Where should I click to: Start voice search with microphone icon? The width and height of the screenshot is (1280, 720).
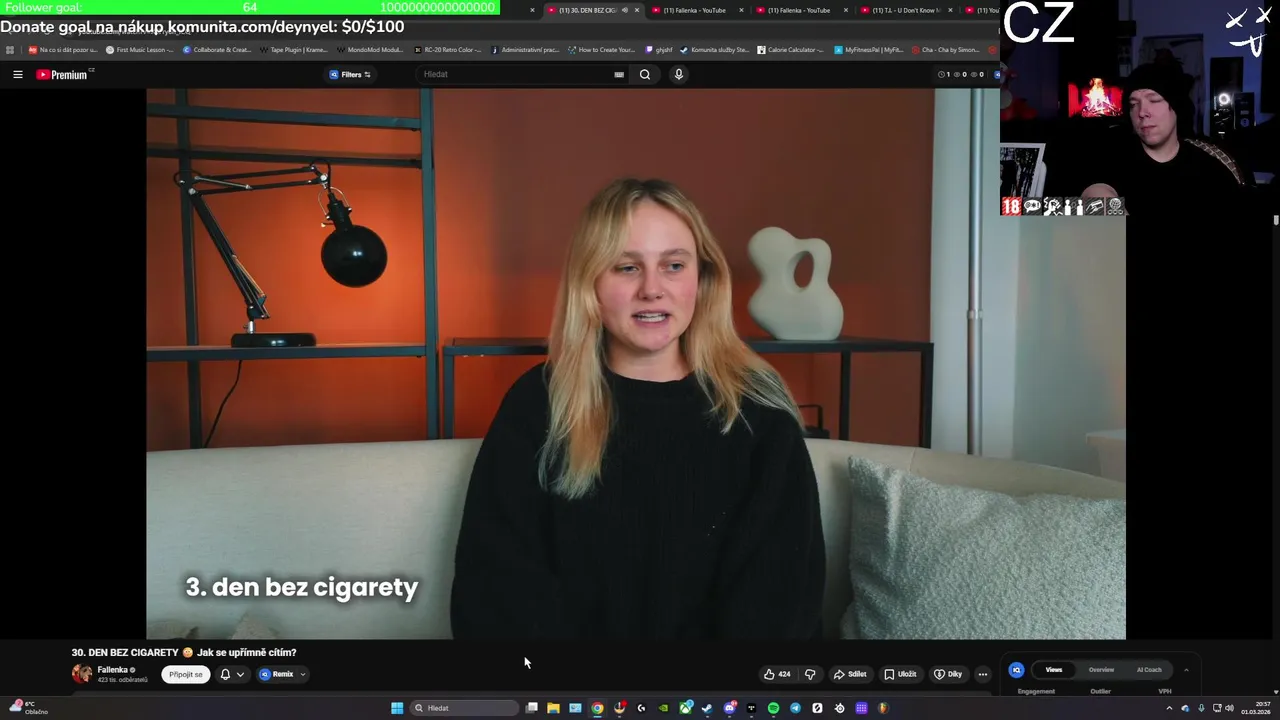[679, 74]
